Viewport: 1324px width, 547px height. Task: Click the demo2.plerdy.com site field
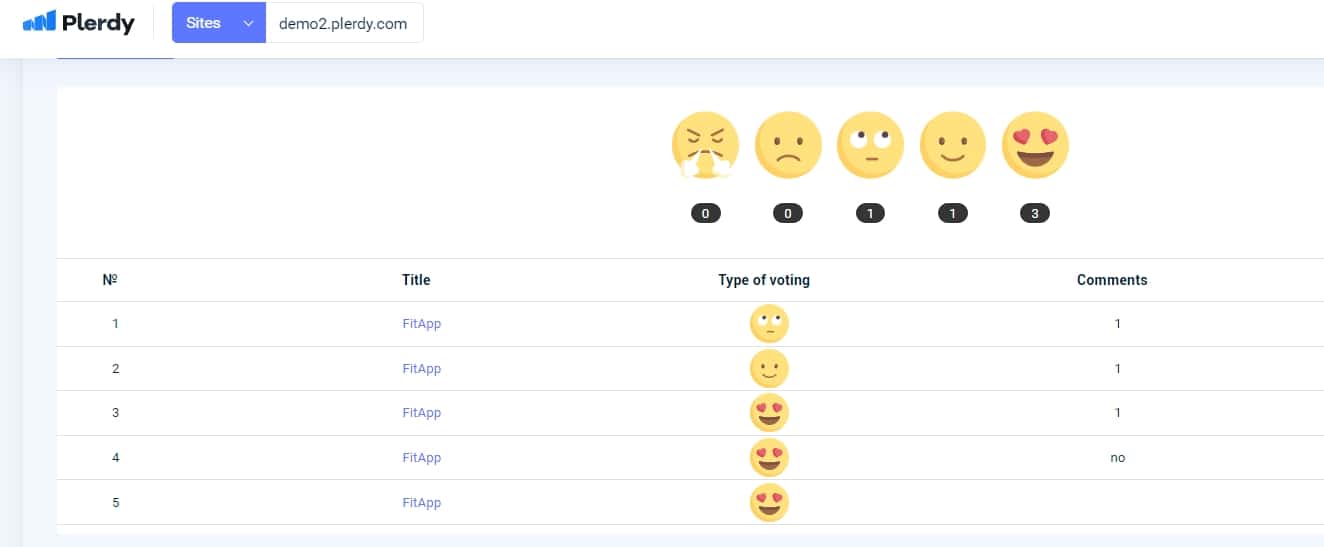pyautogui.click(x=344, y=23)
